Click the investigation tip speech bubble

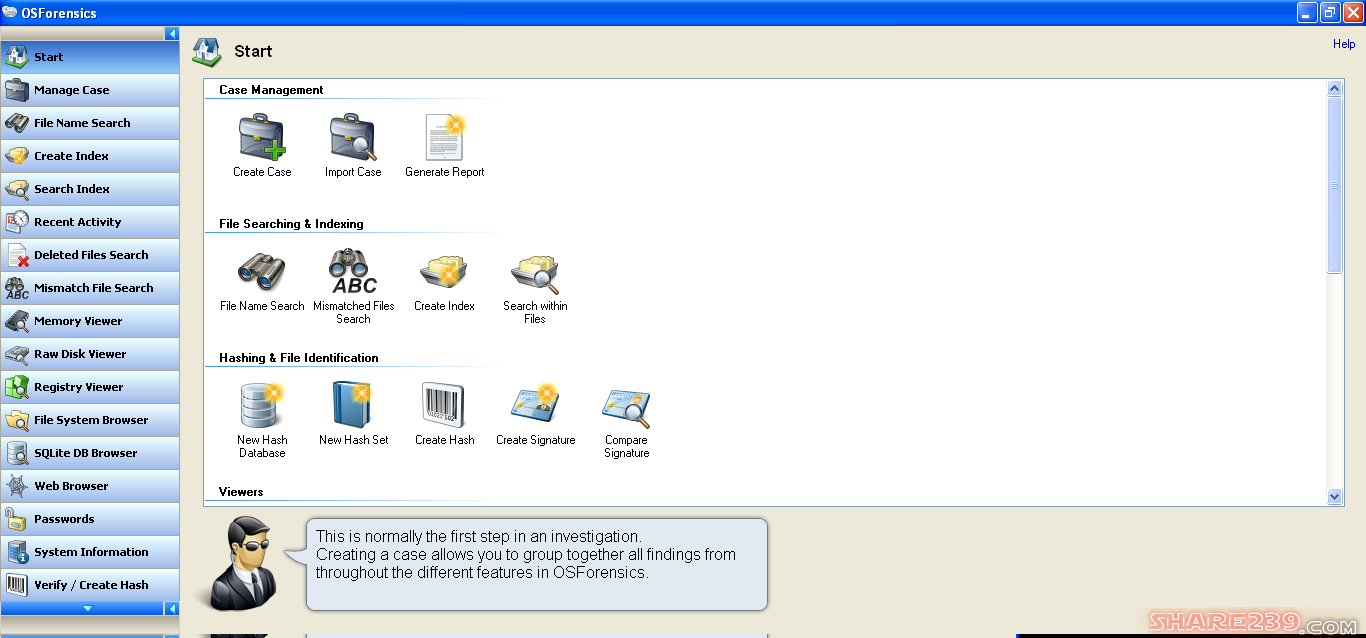tap(536, 564)
